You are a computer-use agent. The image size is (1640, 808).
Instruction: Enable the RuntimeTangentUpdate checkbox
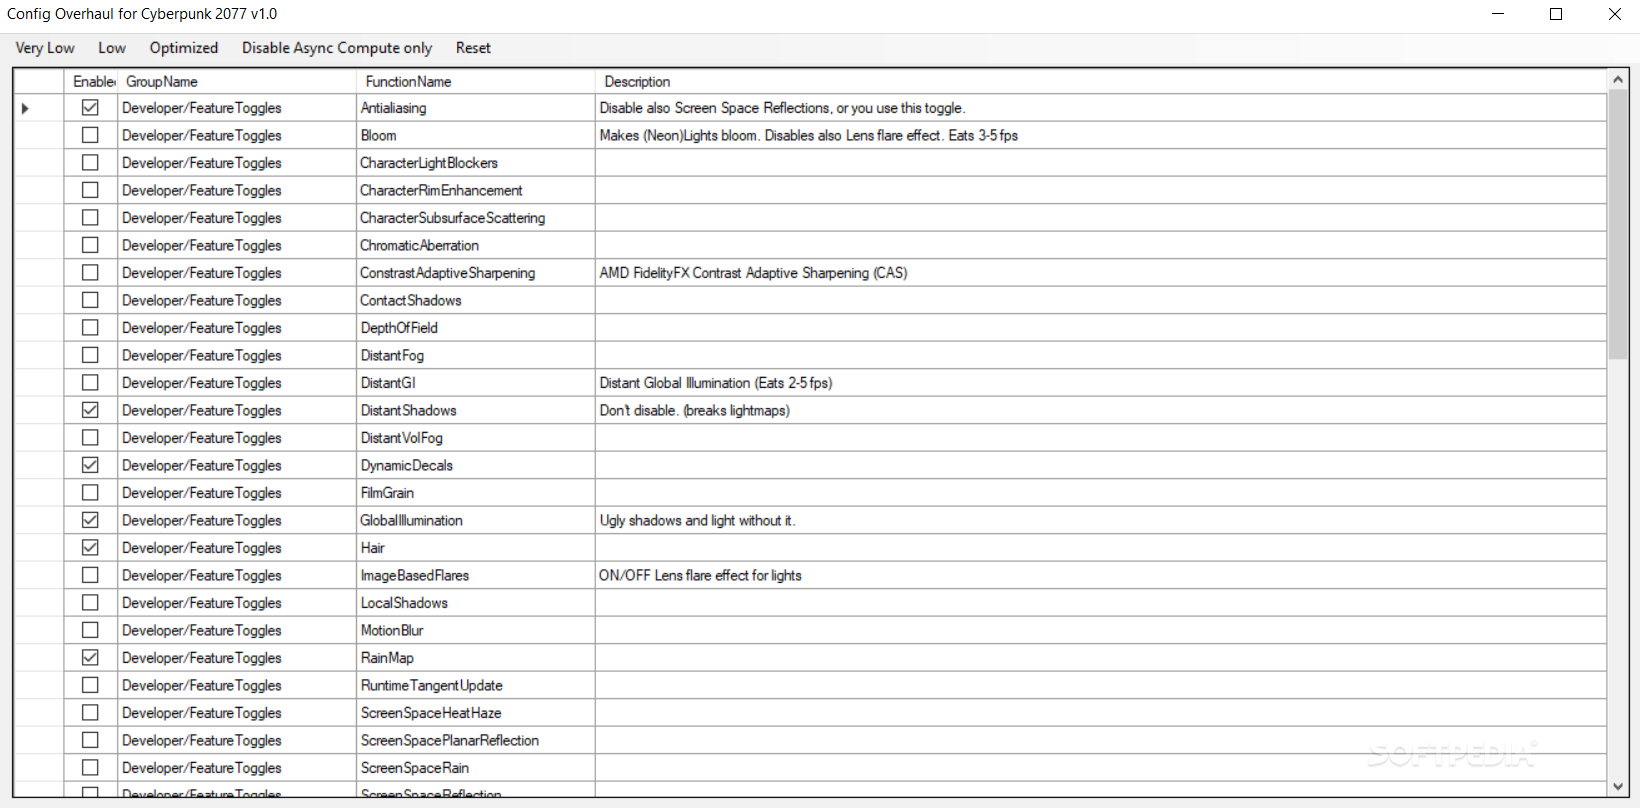[x=90, y=685]
